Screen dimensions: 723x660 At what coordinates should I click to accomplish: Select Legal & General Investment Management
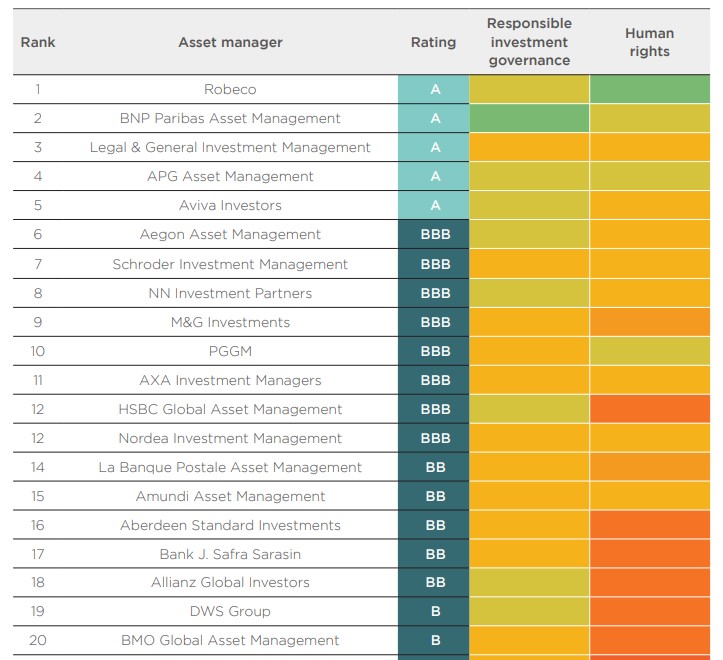tap(230, 147)
